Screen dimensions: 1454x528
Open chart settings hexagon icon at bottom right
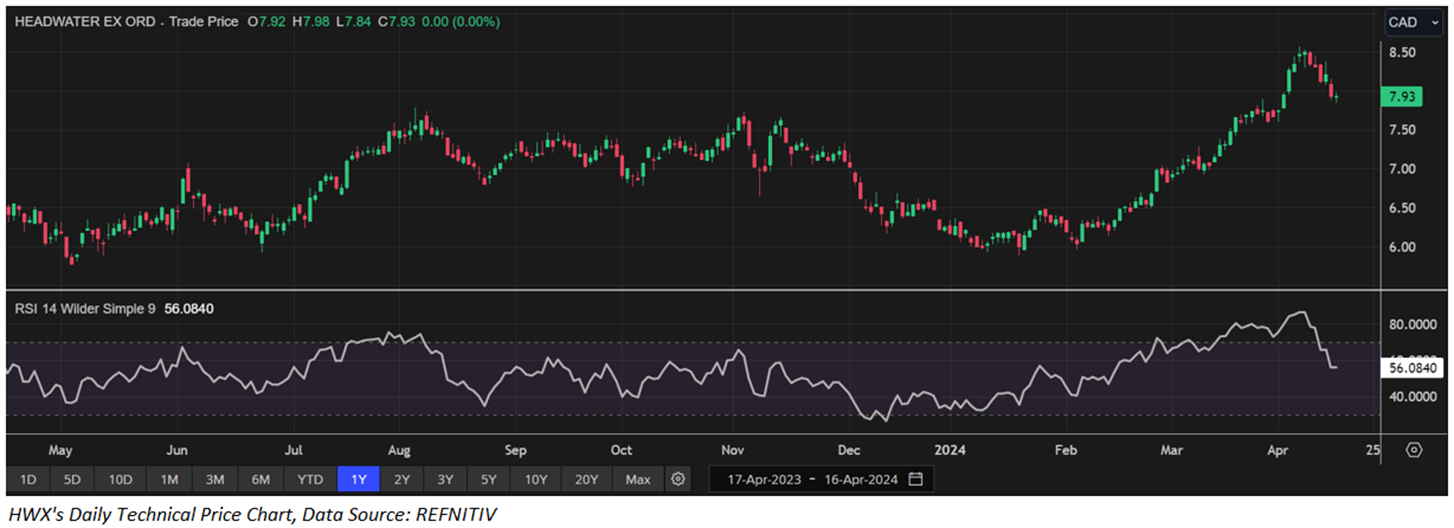pos(1413,450)
